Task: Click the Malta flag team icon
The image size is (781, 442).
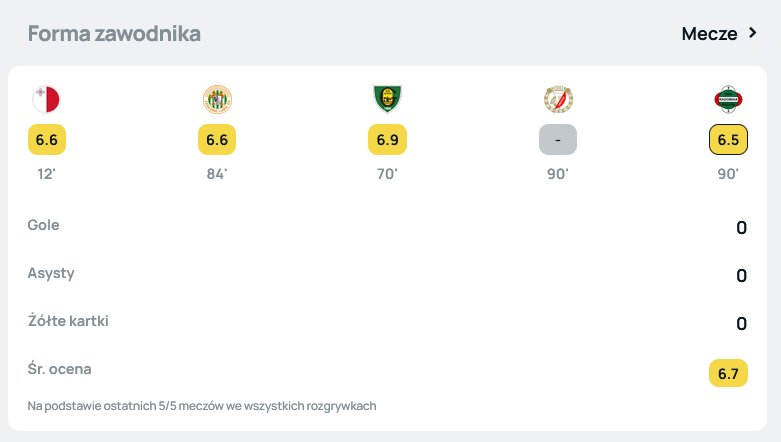Action: (x=47, y=99)
